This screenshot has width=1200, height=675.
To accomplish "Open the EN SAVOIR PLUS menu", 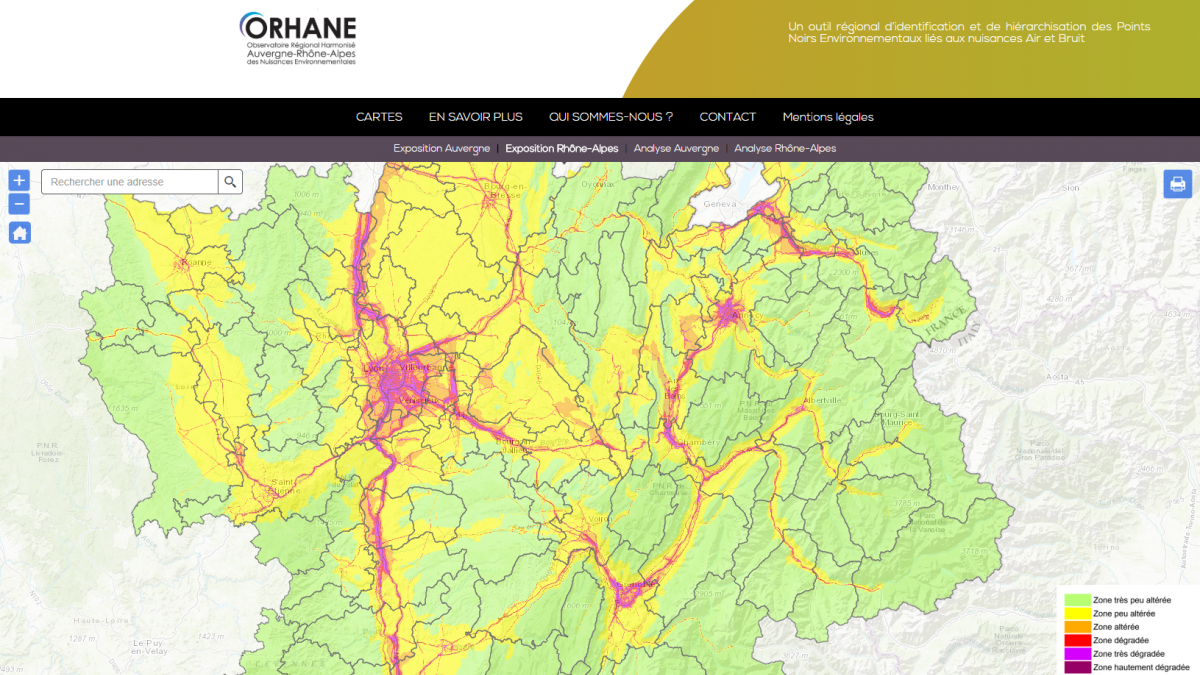I will (476, 117).
